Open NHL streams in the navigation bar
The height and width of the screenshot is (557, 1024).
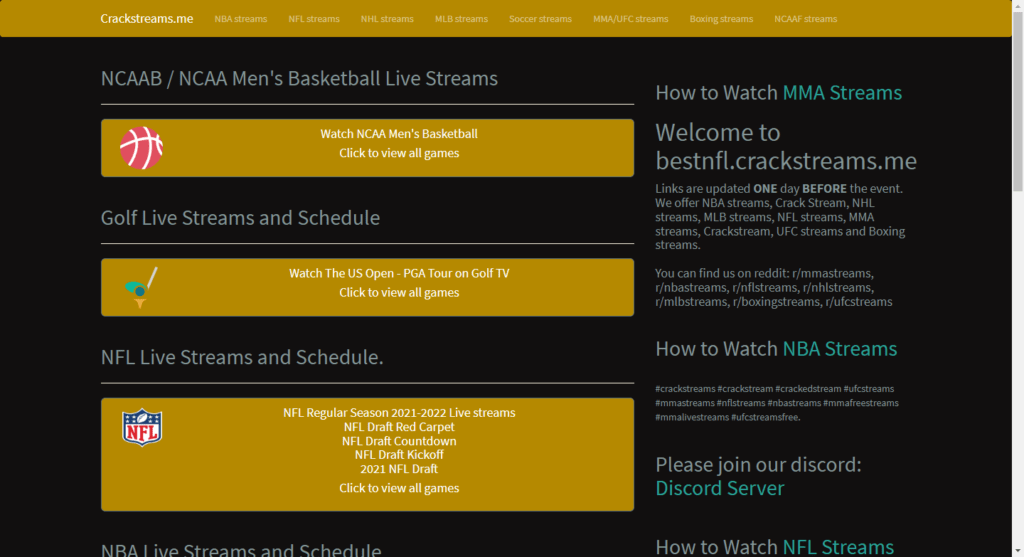[x=387, y=19]
